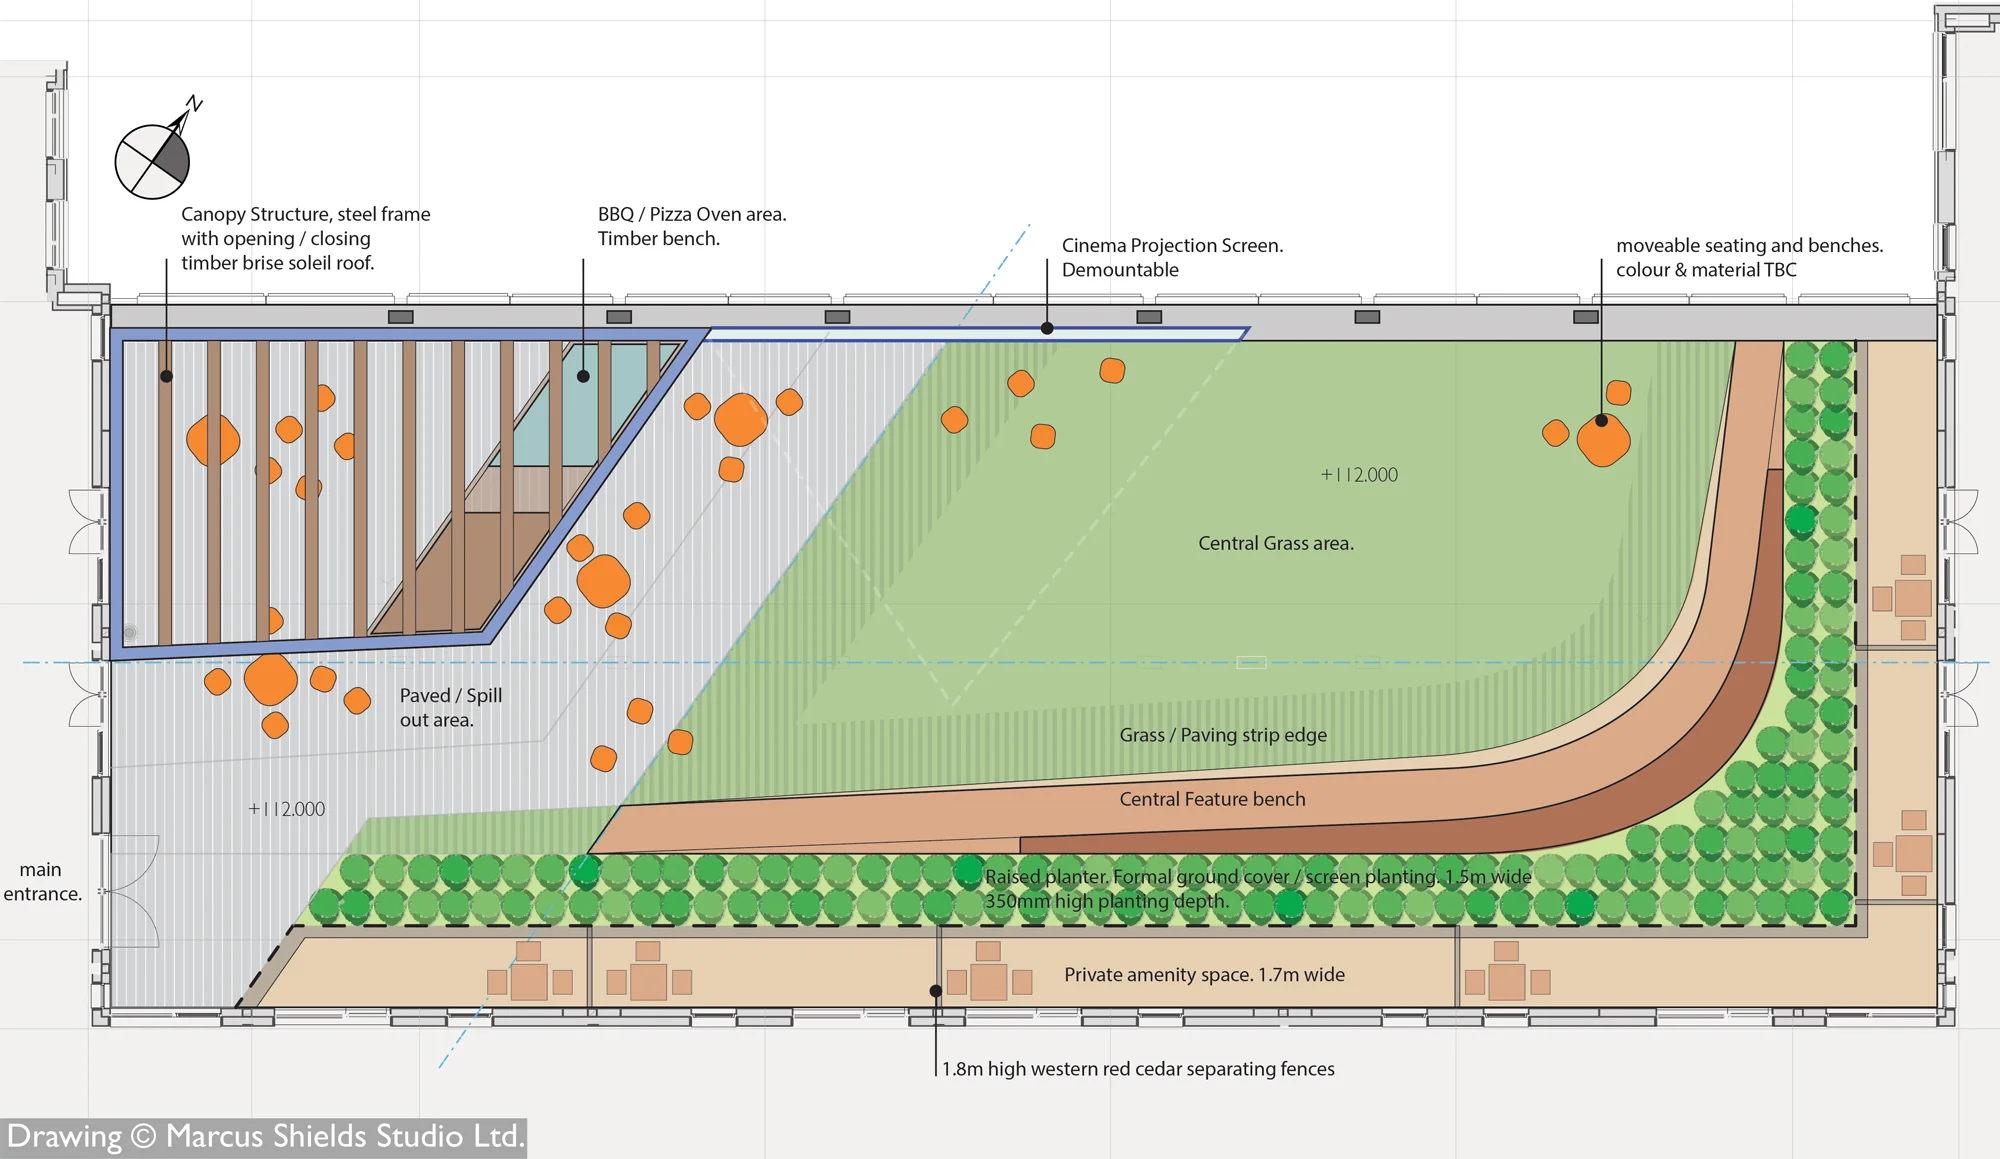Select the 'Raised planter. Formal ground cover' annotation
The image size is (2000, 1159).
coord(1257,889)
